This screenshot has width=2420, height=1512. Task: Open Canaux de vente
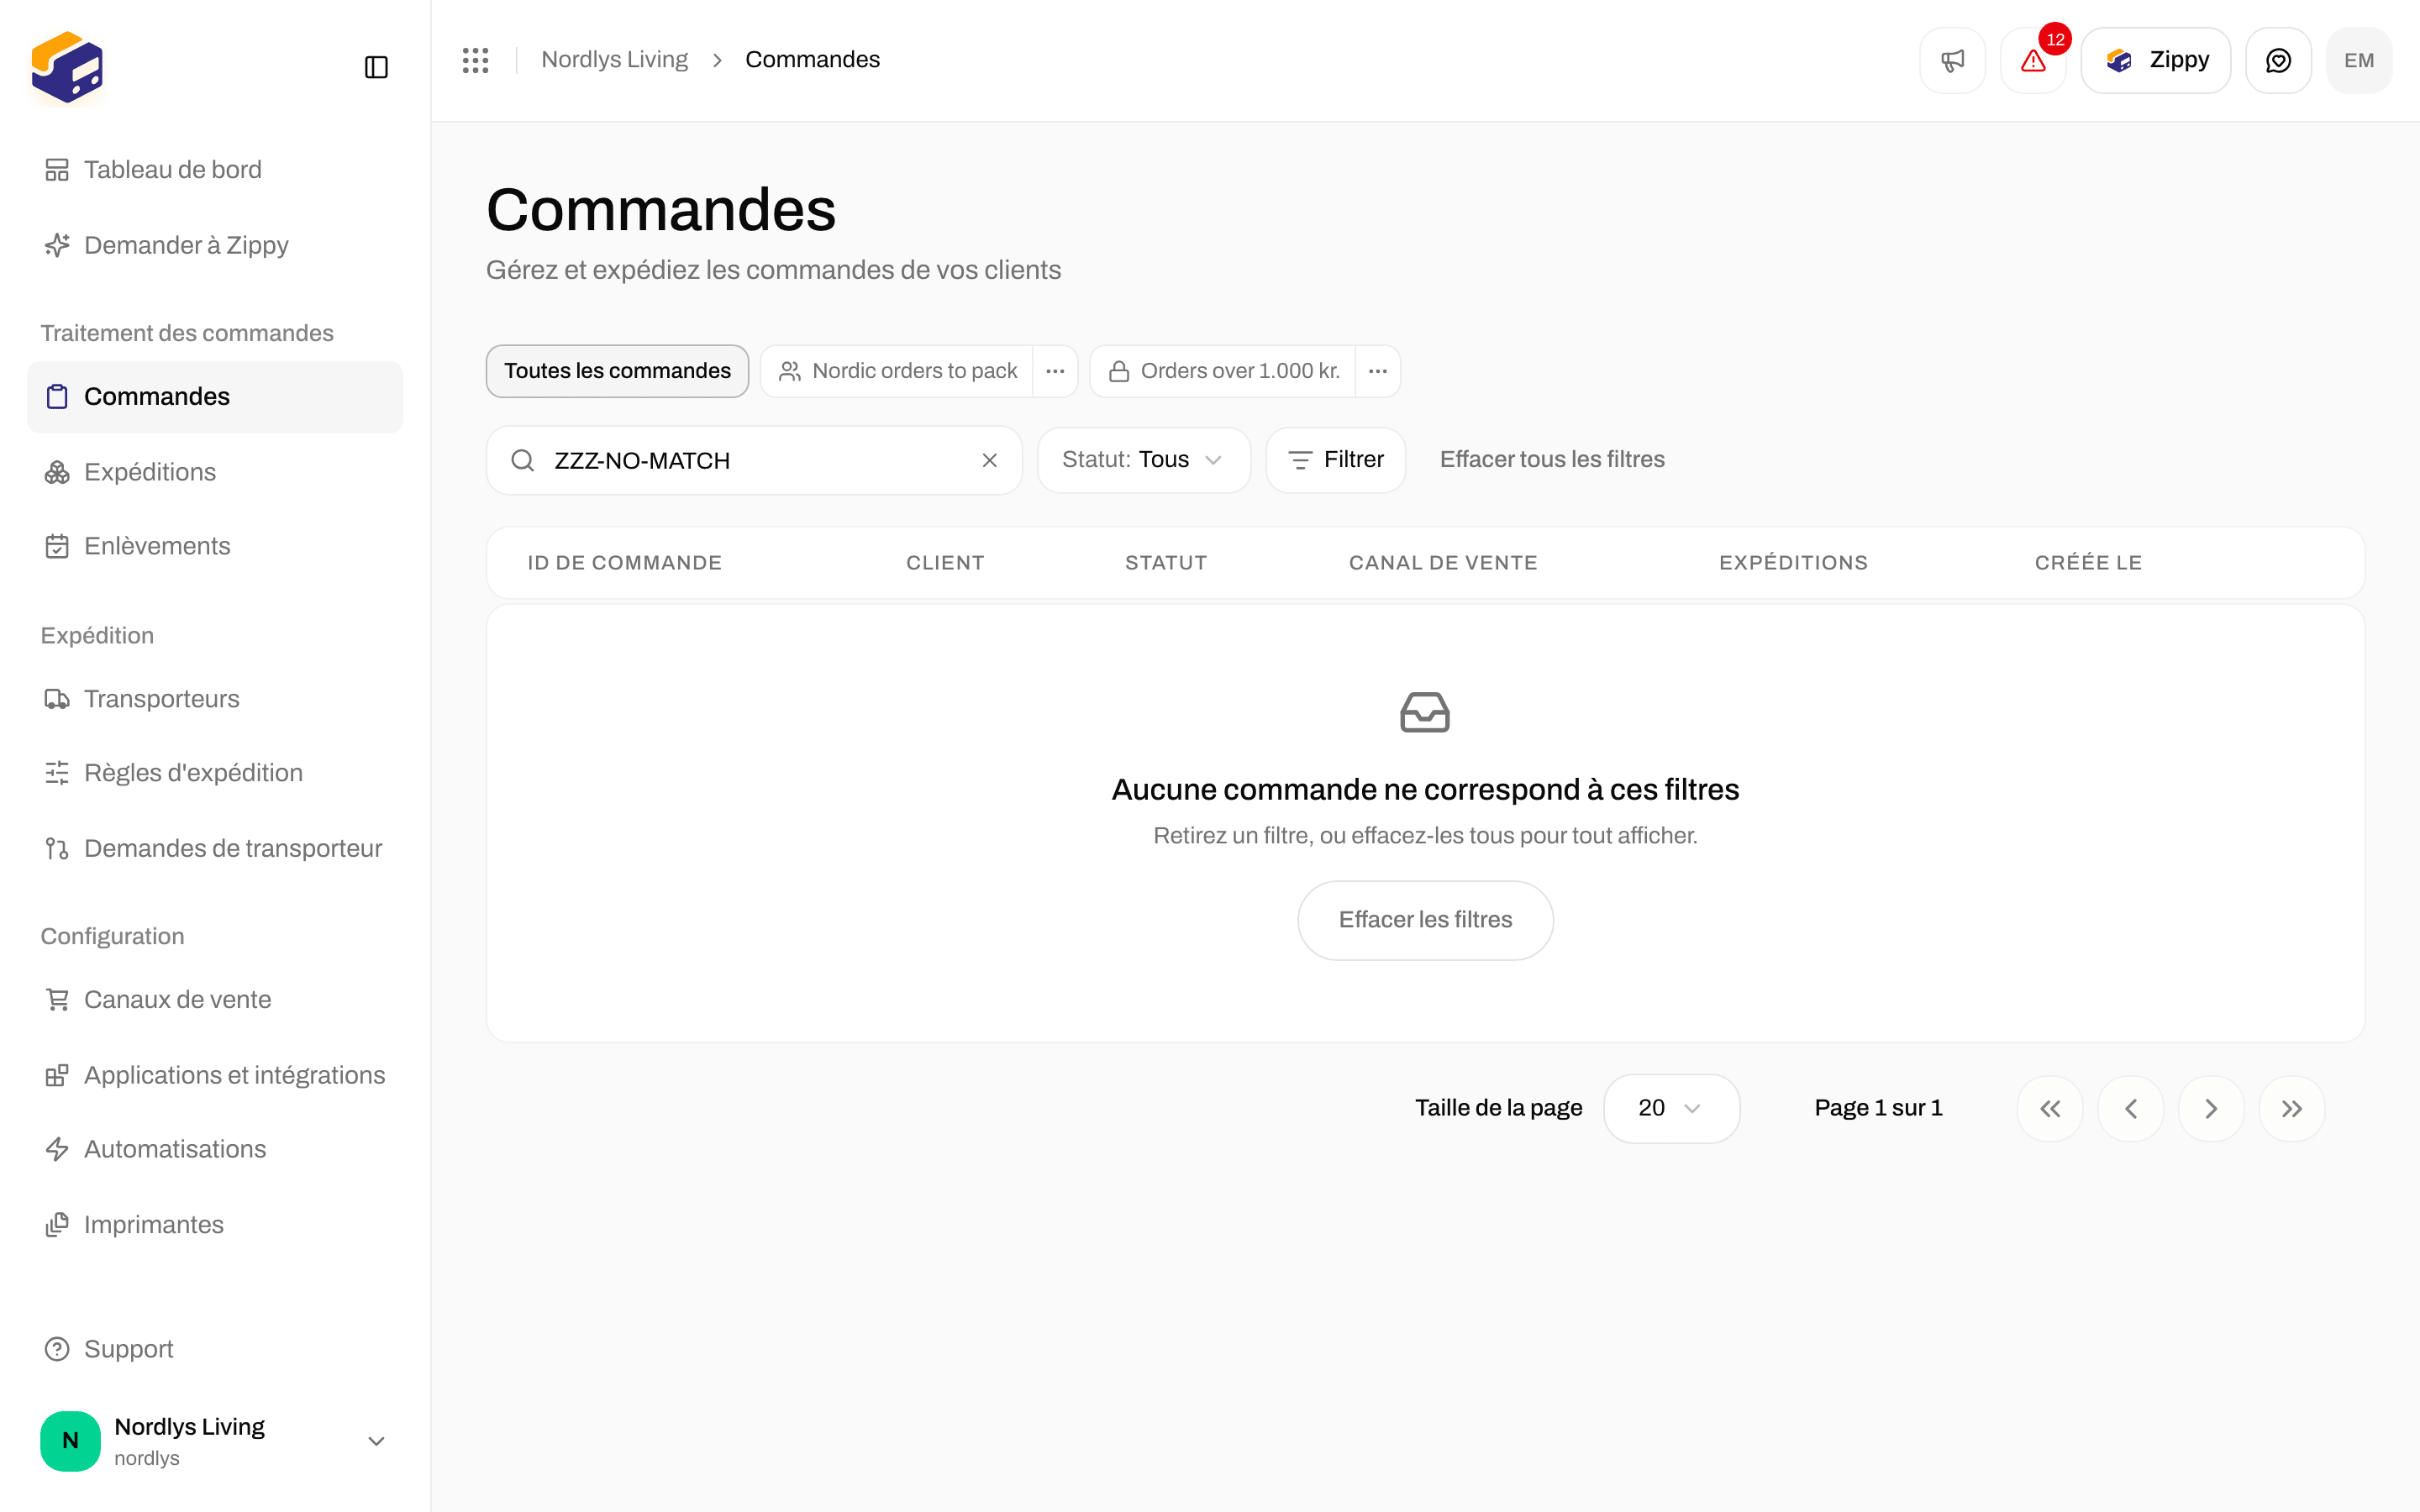pos(215,1000)
